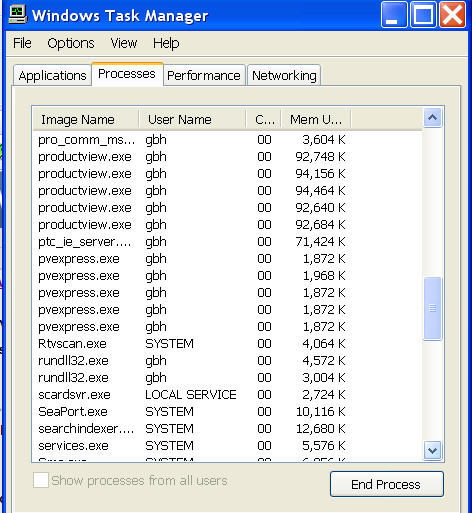Screen dimensions: 472x513
Task: Go to the Networking tab
Action: click(284, 76)
